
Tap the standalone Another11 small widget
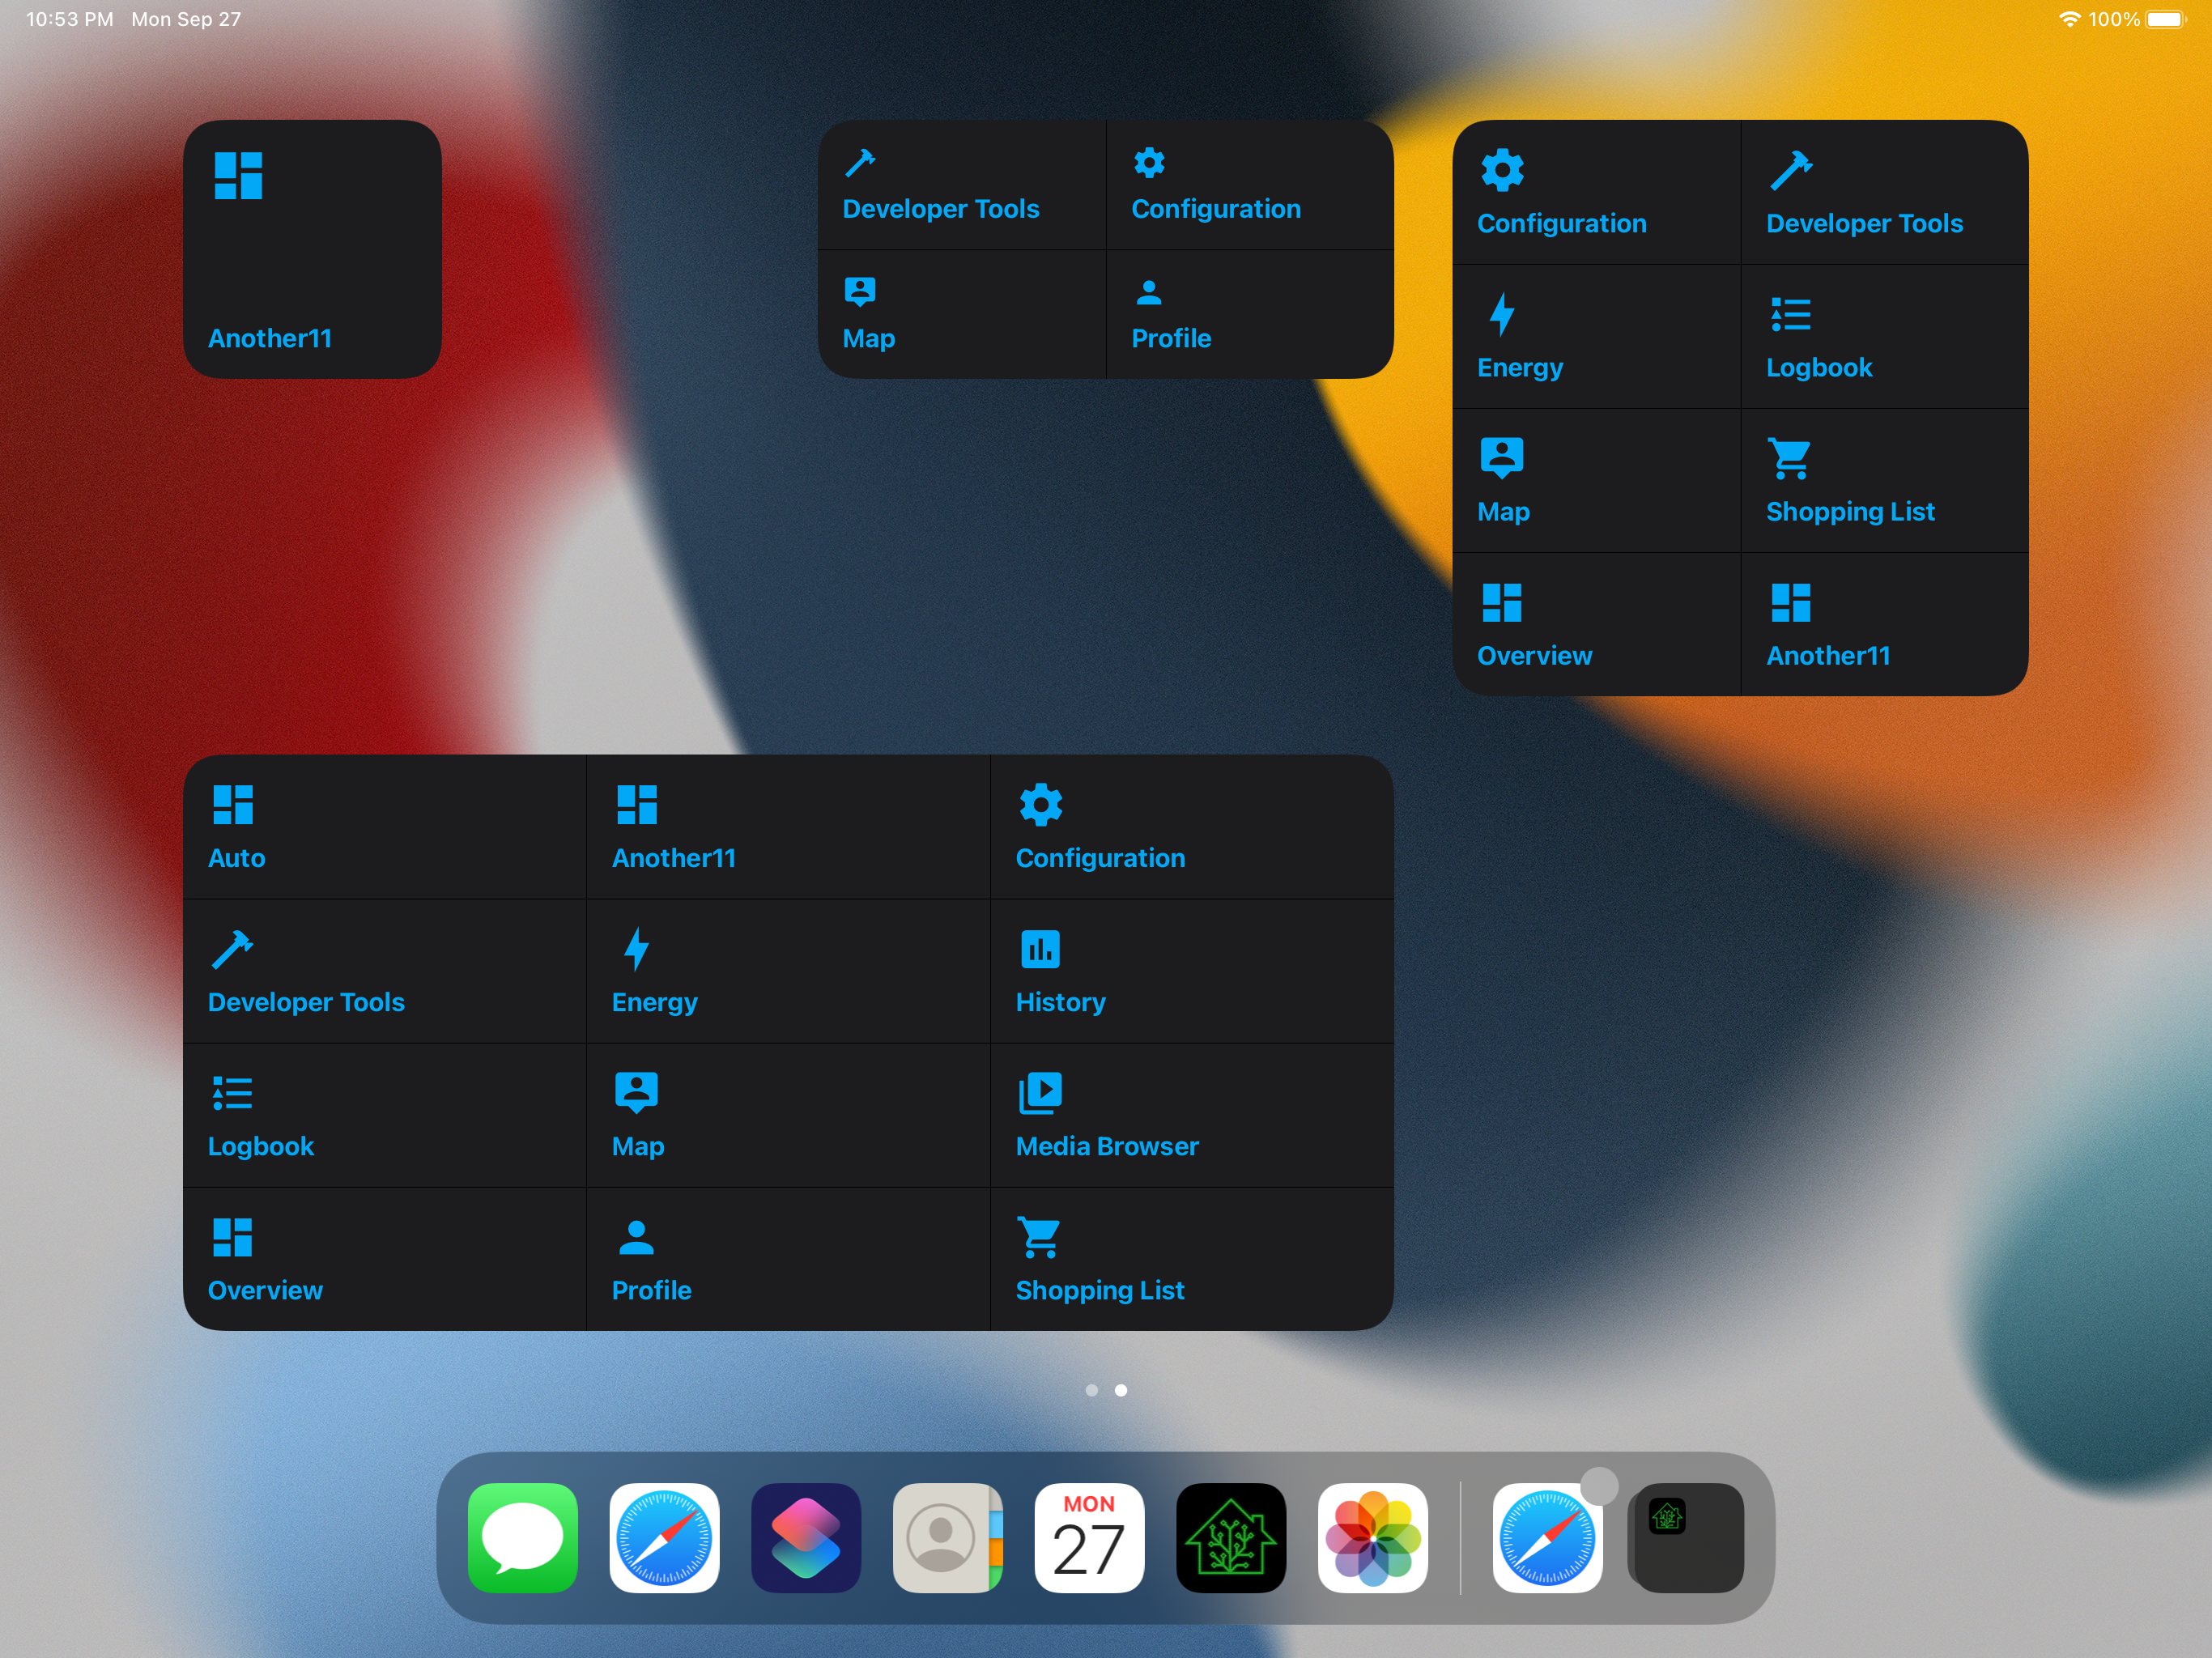(x=312, y=249)
